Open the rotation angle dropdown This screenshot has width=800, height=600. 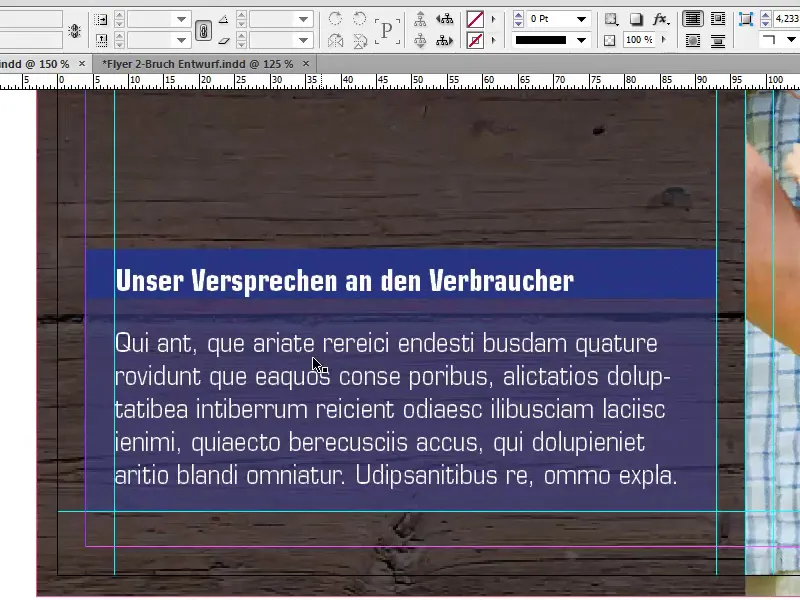point(304,19)
